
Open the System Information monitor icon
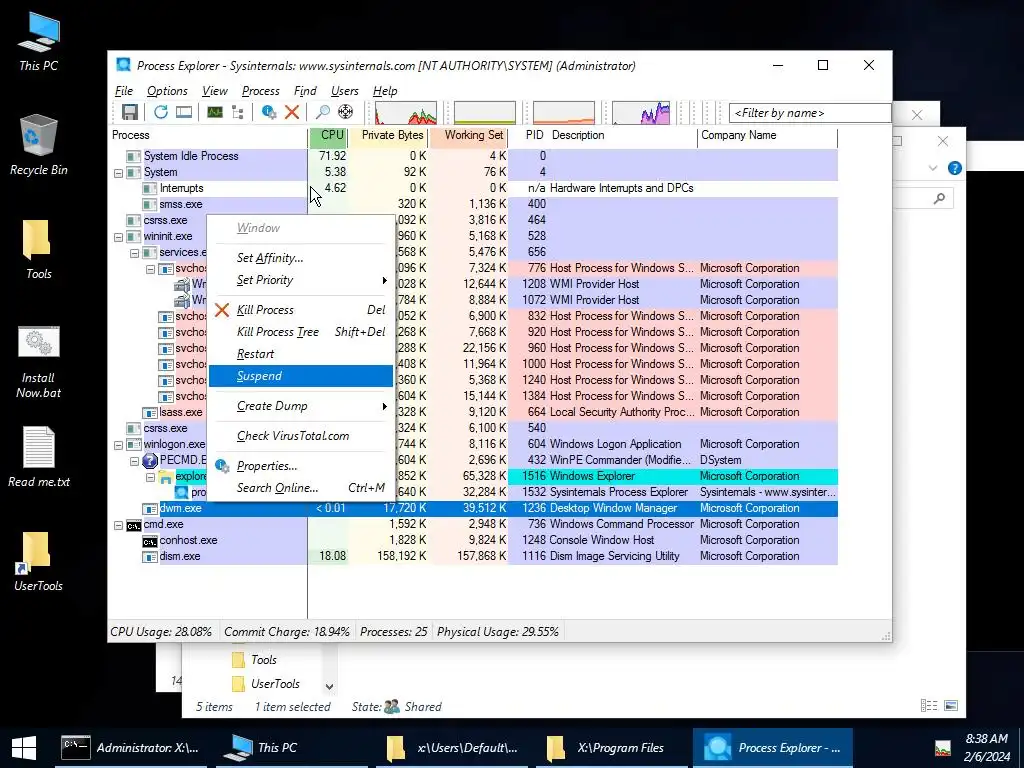point(215,112)
